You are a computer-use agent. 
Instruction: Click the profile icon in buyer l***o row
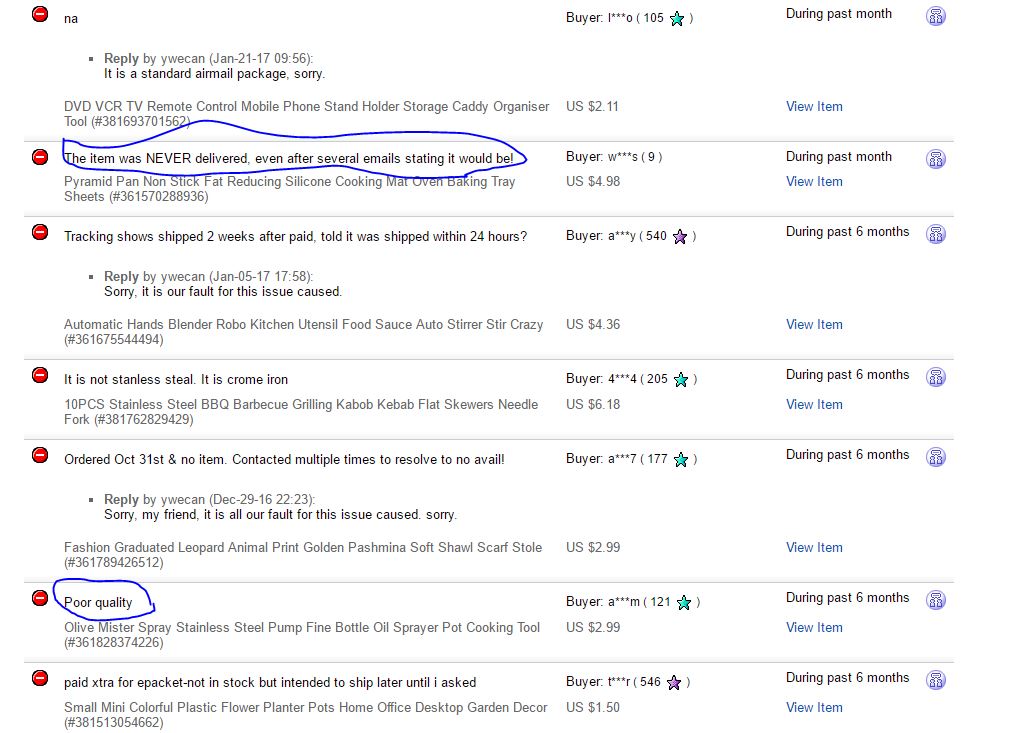tap(936, 16)
